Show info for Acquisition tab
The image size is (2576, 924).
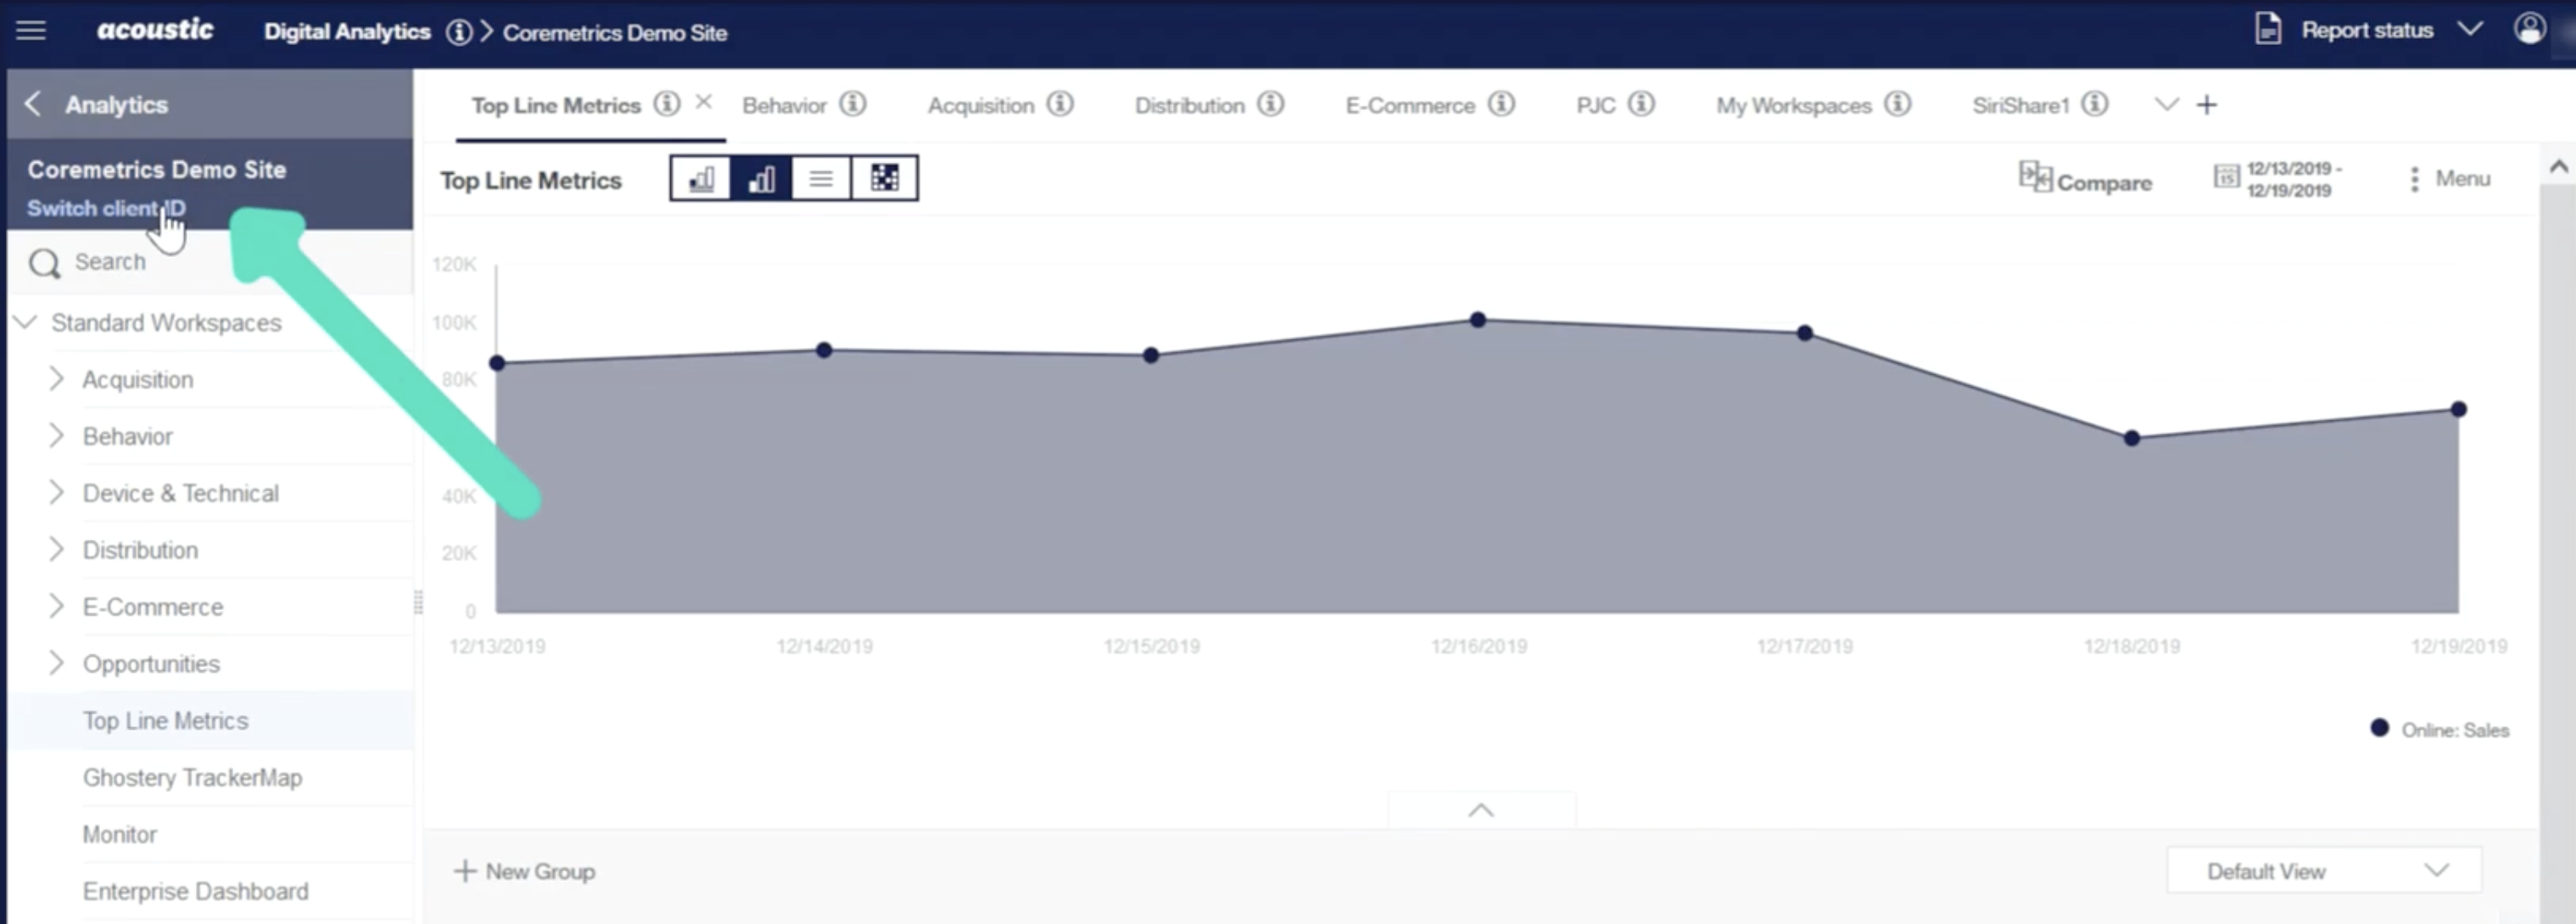pyautogui.click(x=1060, y=104)
